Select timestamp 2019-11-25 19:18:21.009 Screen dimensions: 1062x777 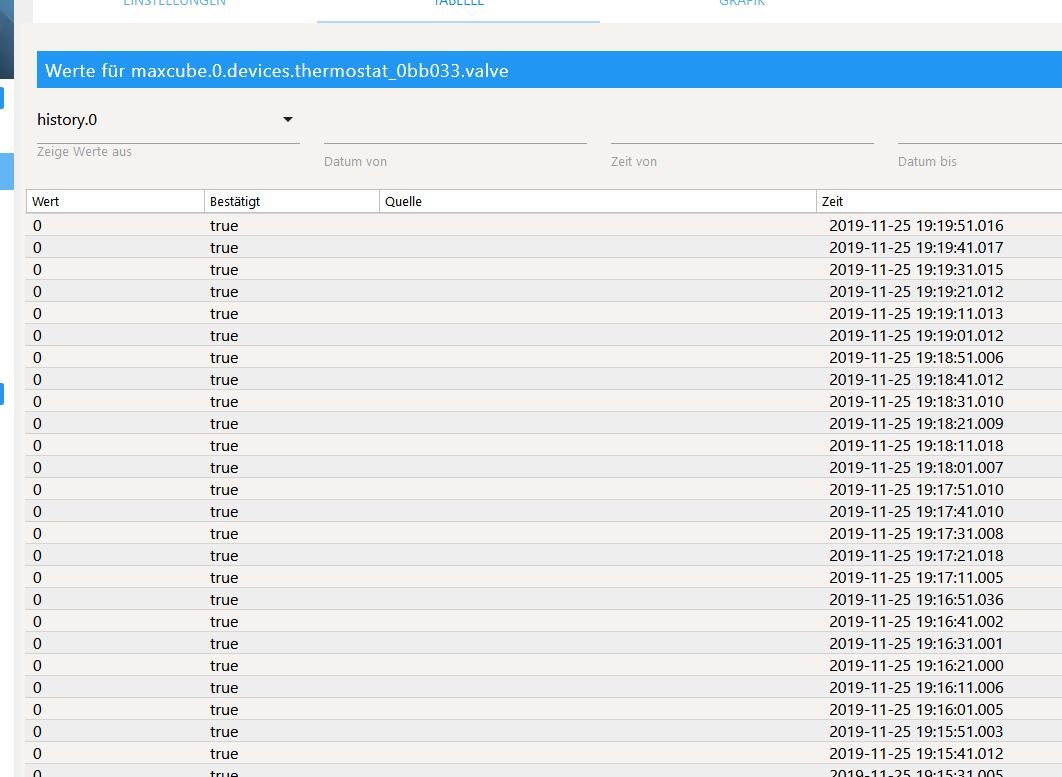point(916,424)
